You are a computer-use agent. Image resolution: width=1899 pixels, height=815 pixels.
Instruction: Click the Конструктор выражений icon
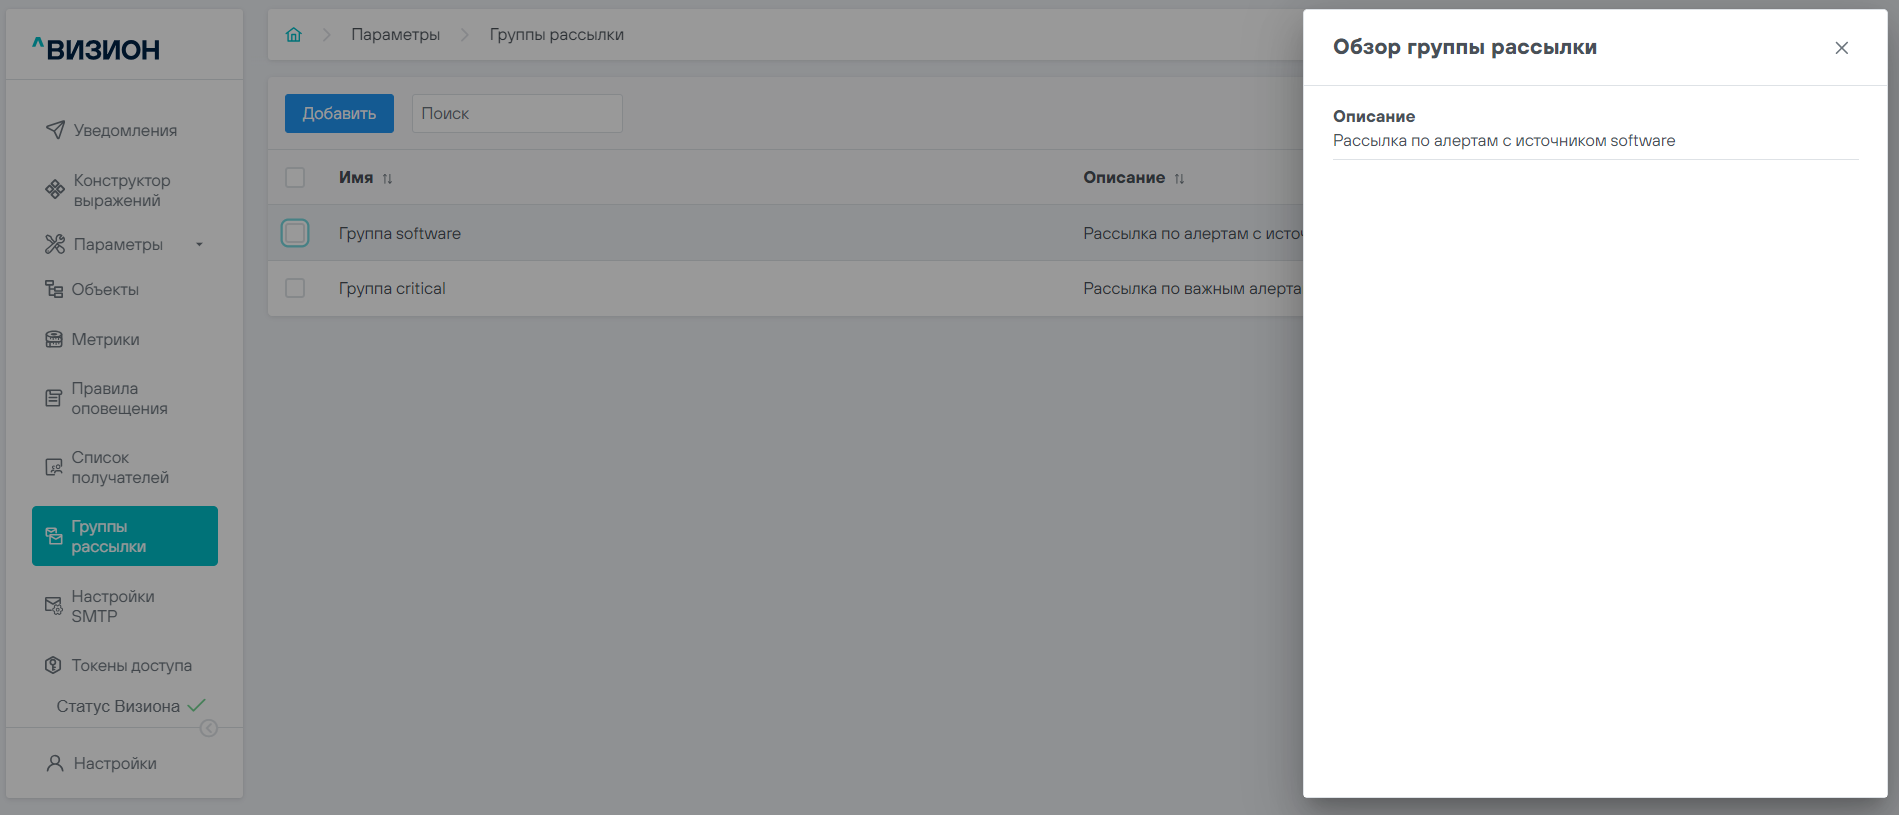pos(55,190)
